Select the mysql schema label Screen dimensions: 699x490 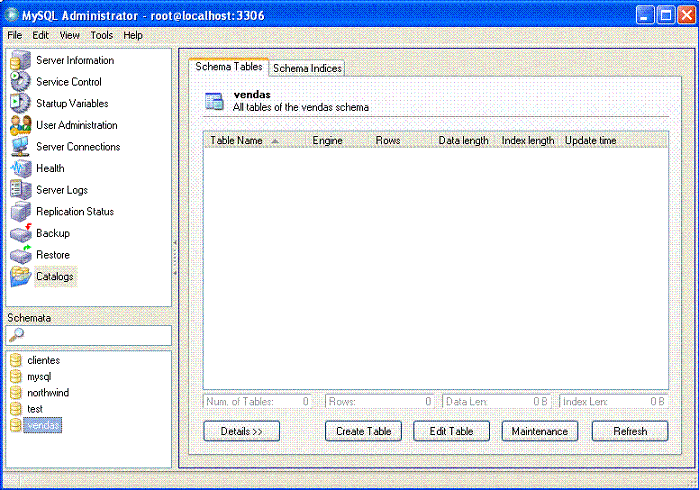(x=39, y=376)
